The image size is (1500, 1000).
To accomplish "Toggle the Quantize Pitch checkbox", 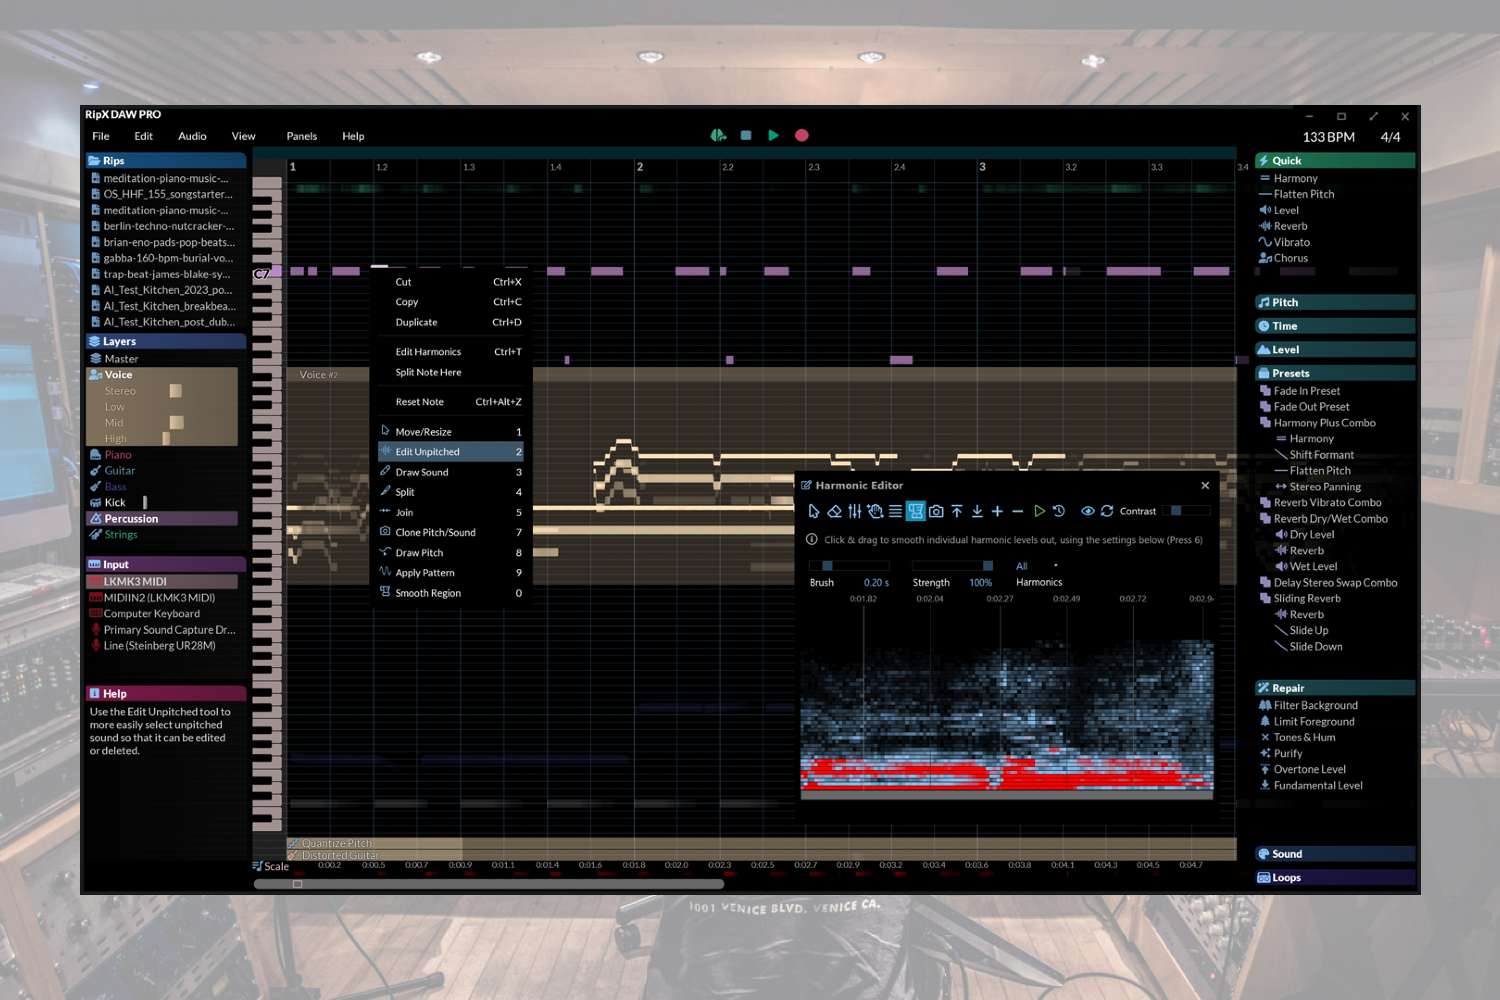I will (295, 843).
